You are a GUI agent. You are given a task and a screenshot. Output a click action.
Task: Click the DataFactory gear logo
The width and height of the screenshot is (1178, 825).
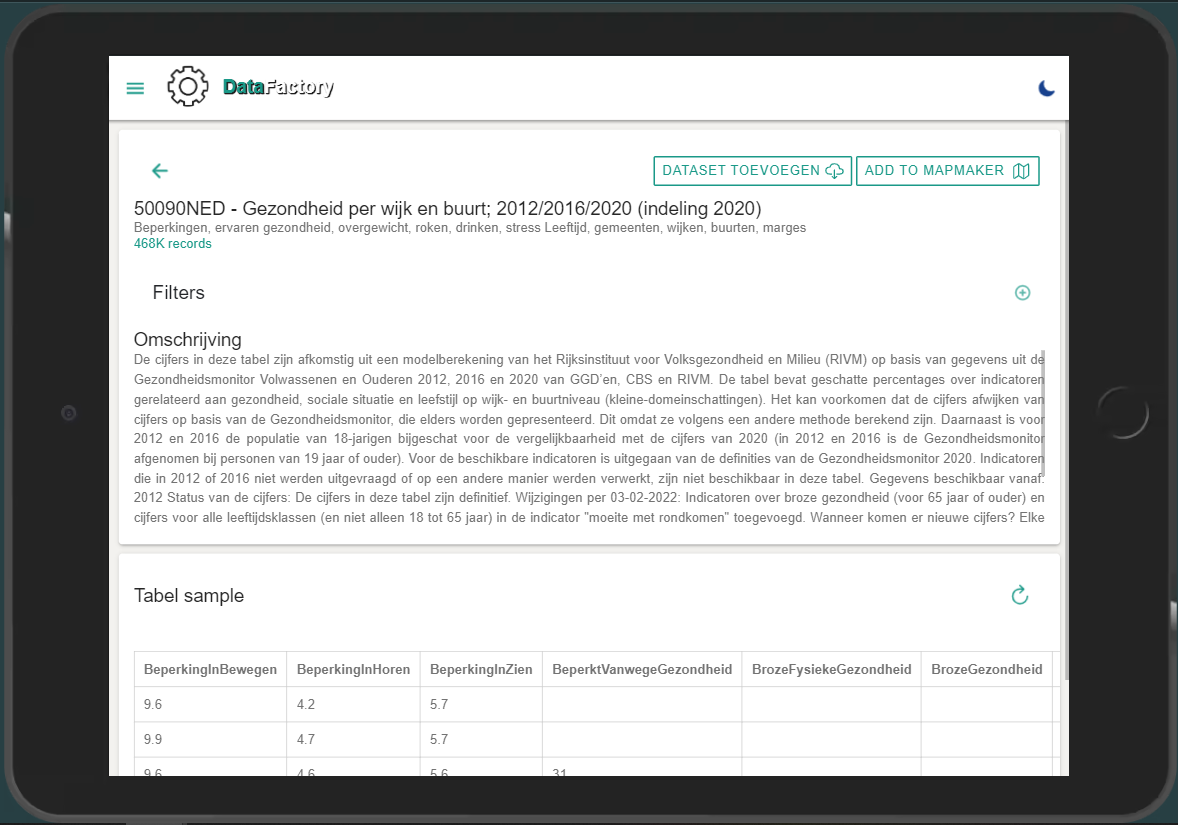(x=187, y=87)
